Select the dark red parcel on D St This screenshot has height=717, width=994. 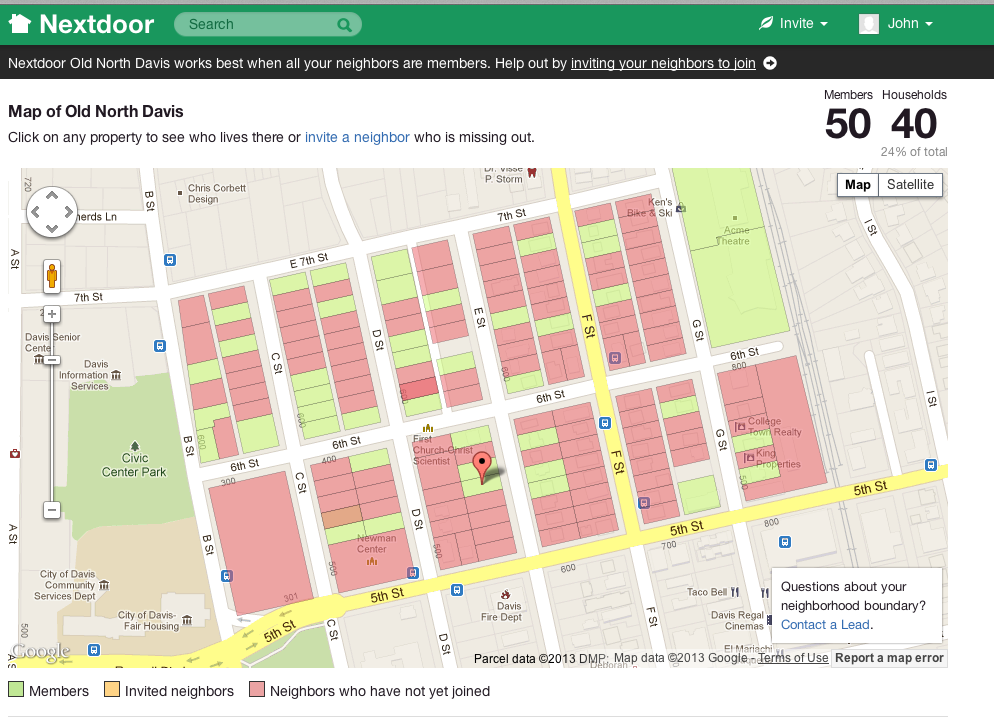tap(419, 388)
